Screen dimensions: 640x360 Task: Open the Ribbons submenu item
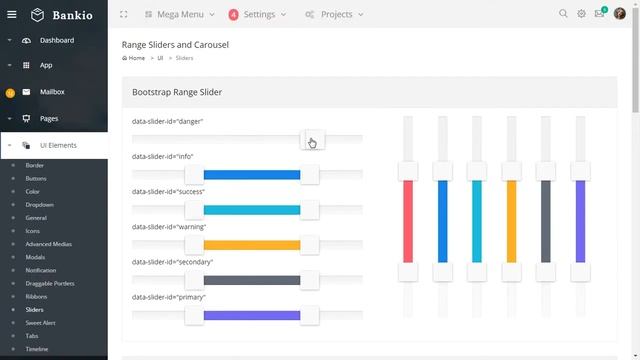[x=36, y=297]
